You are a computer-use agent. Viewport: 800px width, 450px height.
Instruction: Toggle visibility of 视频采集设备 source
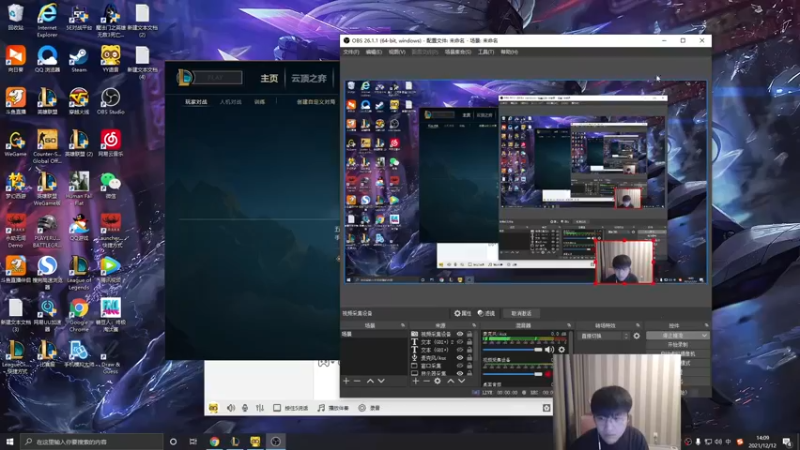click(x=460, y=334)
